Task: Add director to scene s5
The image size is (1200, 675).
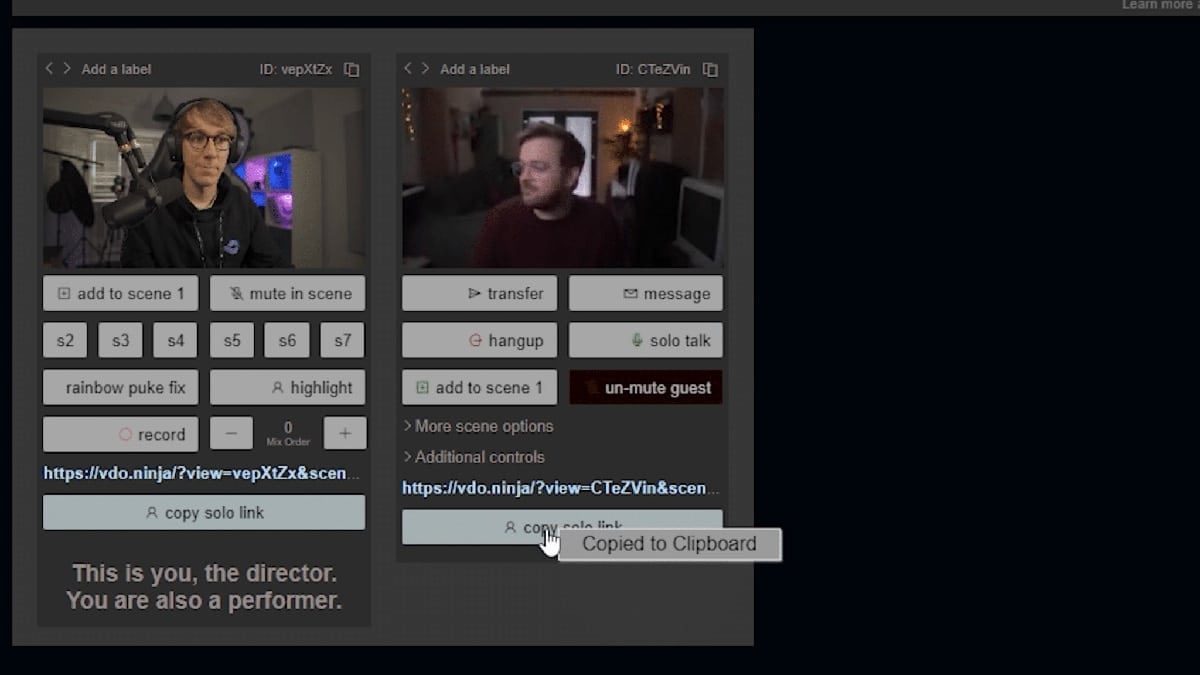Action: point(232,340)
